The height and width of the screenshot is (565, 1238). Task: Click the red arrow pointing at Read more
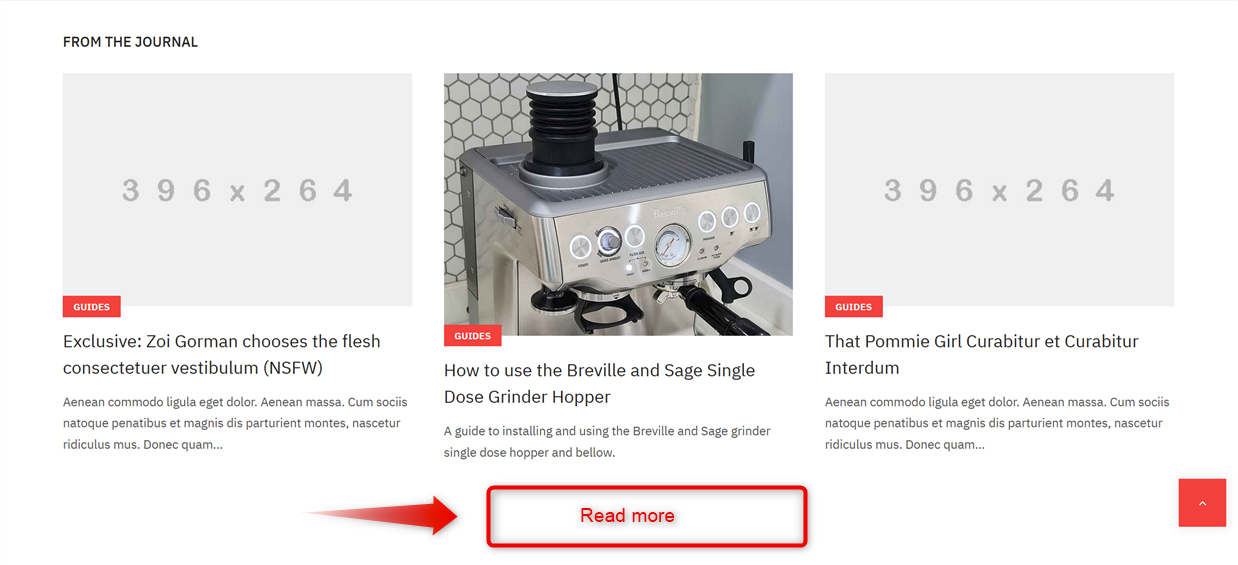click(x=381, y=515)
